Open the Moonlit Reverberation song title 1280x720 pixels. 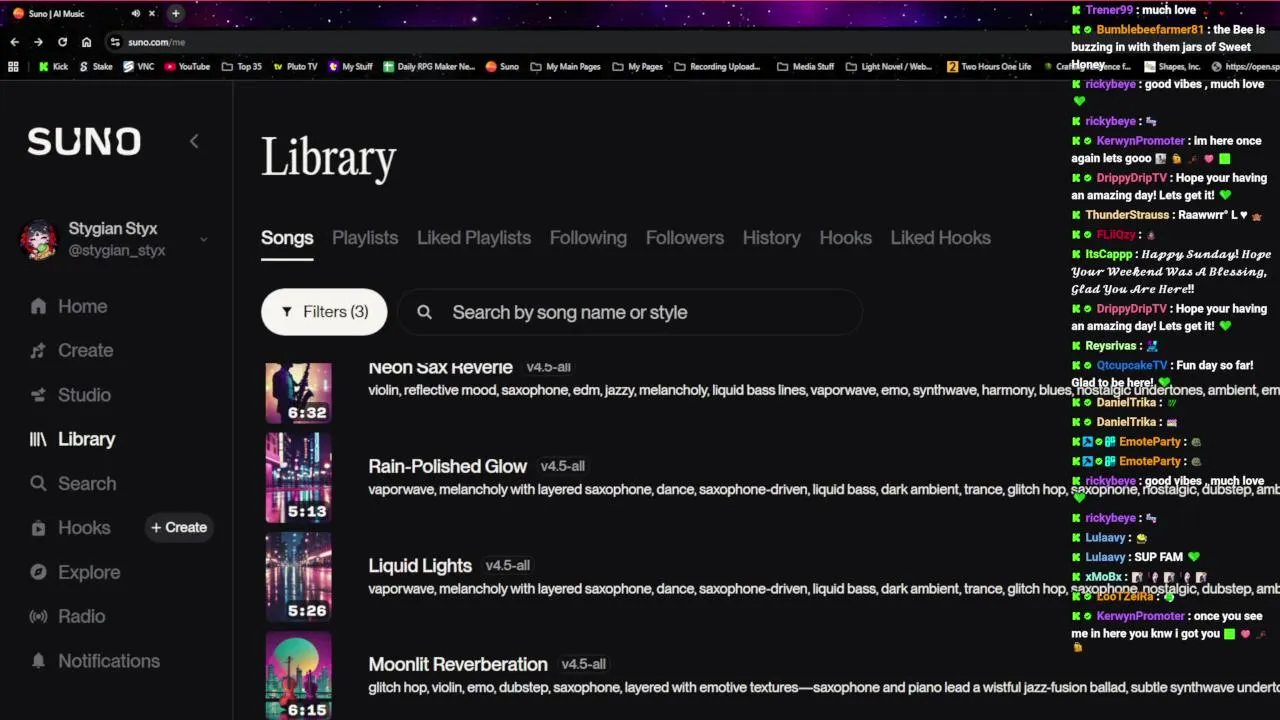[x=458, y=665]
